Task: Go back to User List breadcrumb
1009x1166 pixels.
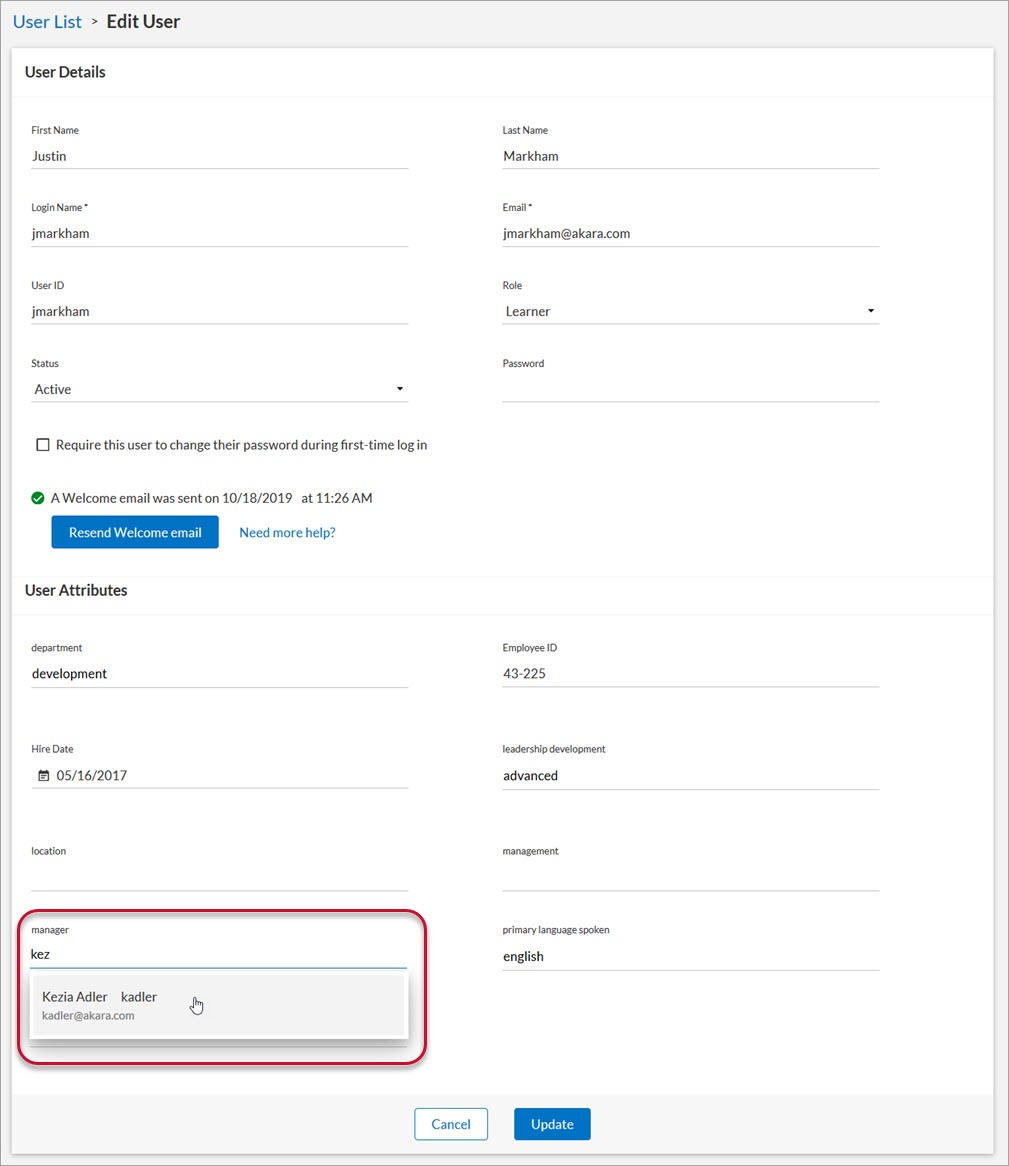Action: pos(47,21)
